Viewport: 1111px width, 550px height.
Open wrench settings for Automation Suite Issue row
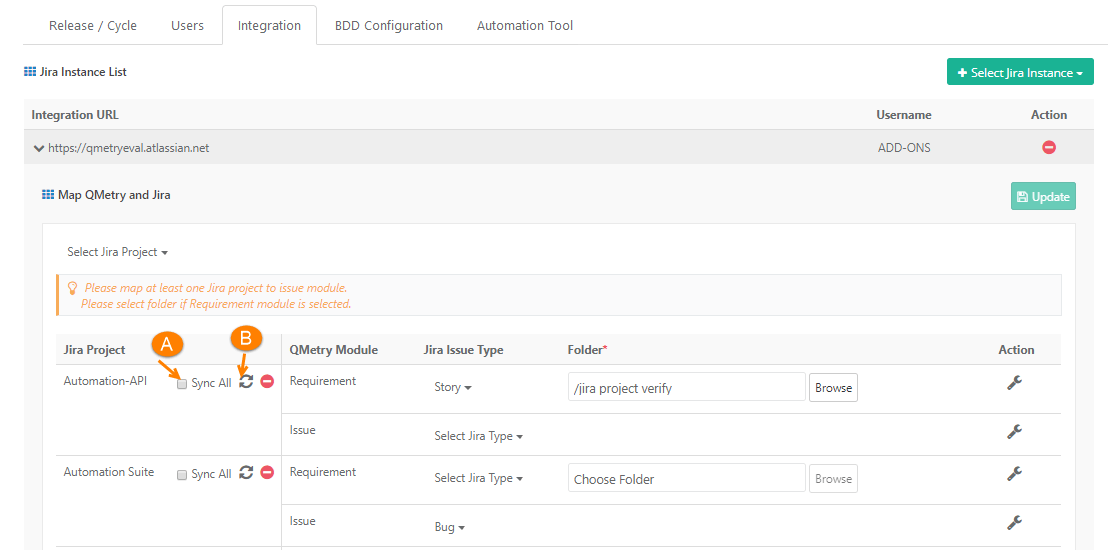click(1014, 523)
